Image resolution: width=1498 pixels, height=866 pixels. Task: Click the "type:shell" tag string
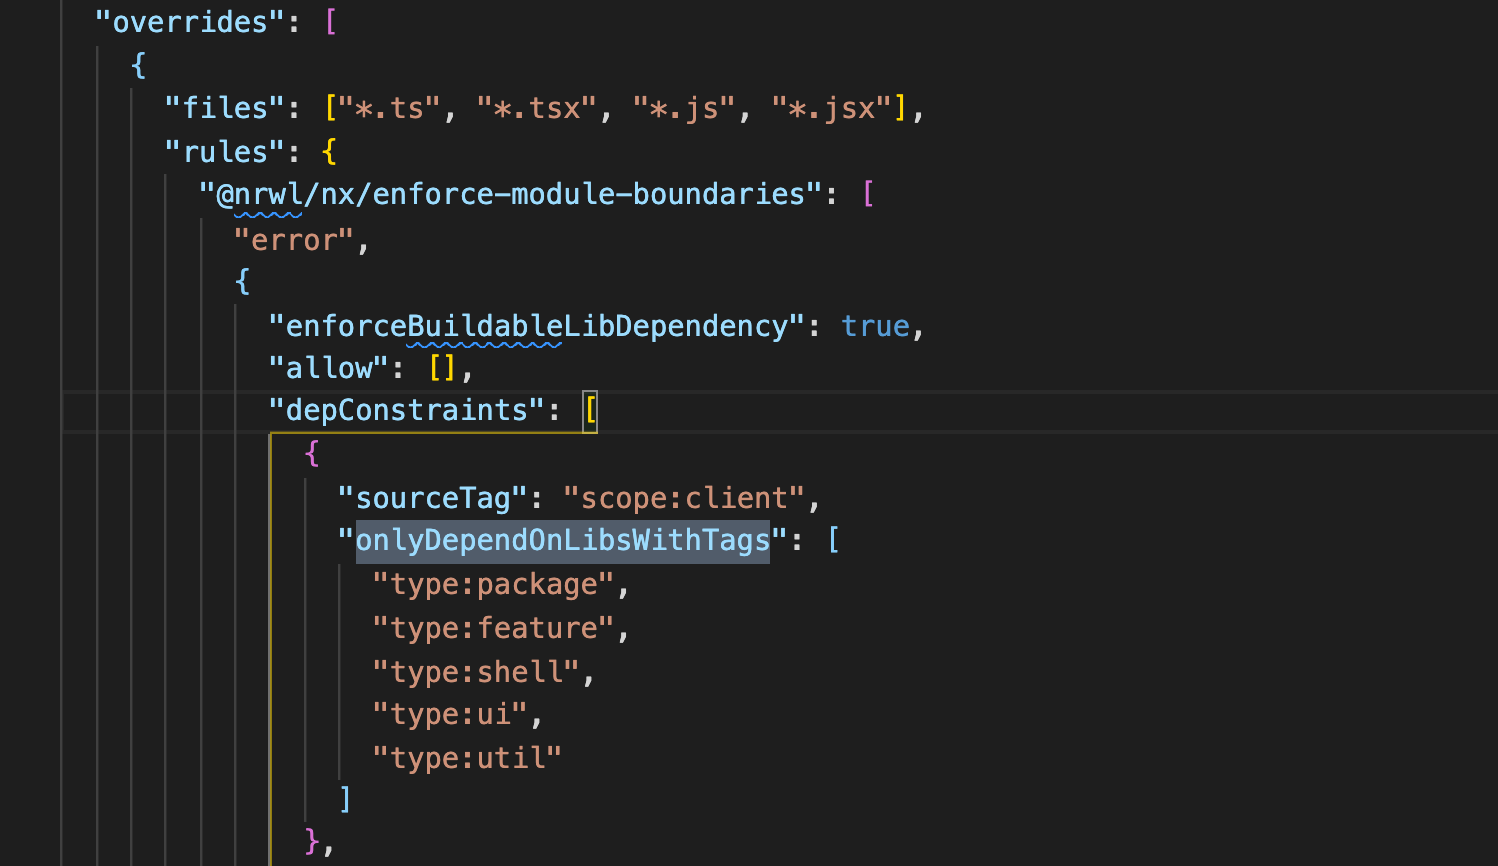[x=479, y=671]
